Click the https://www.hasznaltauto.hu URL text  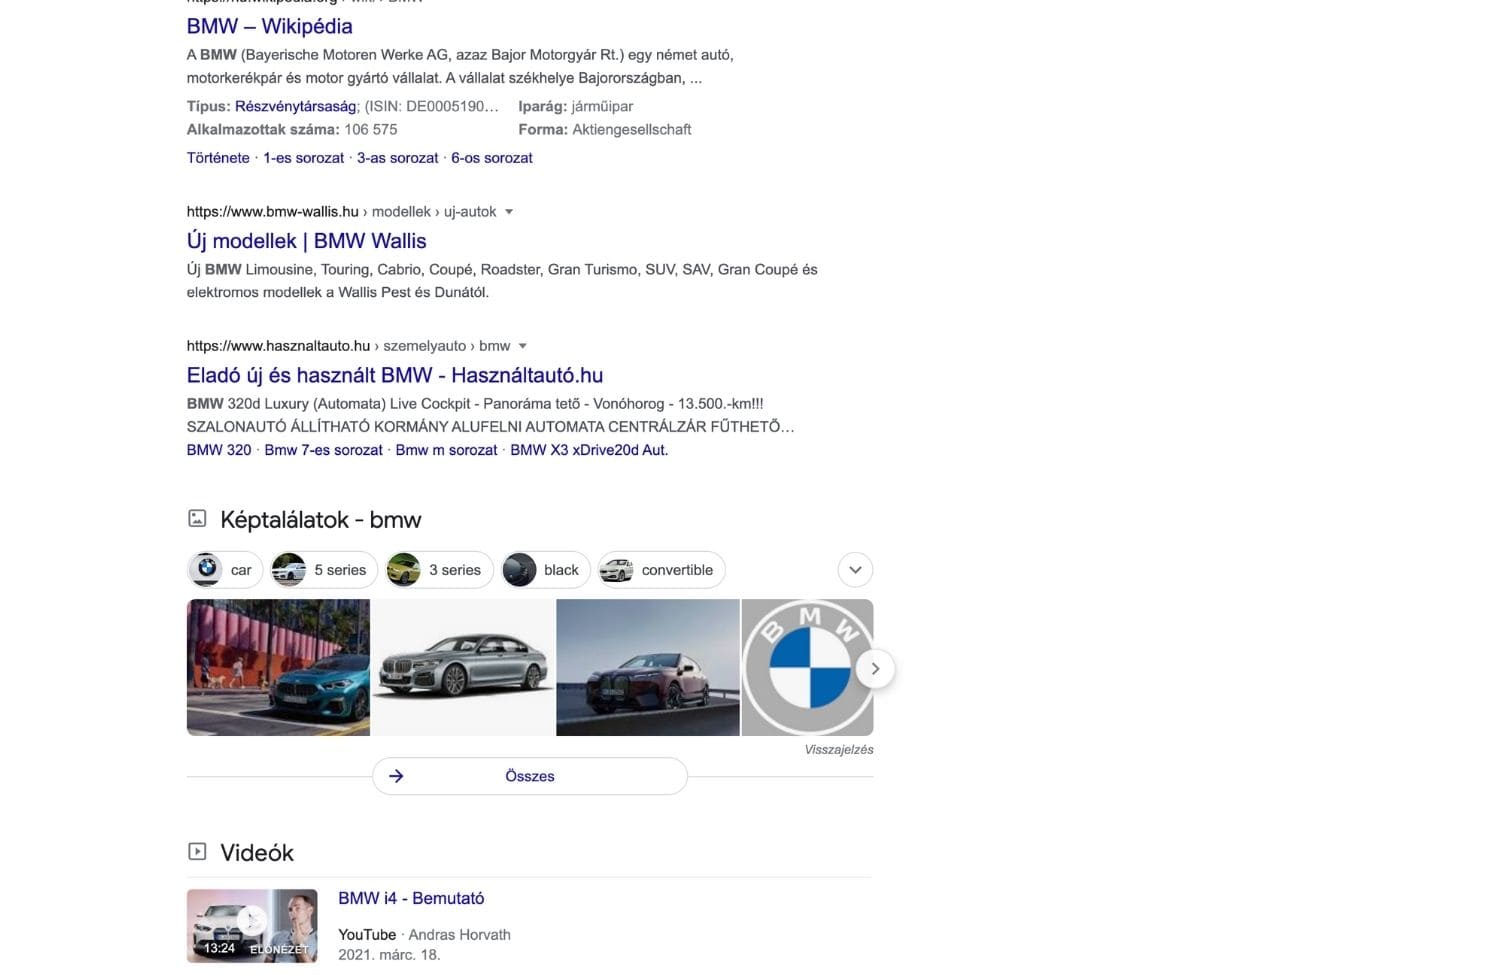[278, 346]
